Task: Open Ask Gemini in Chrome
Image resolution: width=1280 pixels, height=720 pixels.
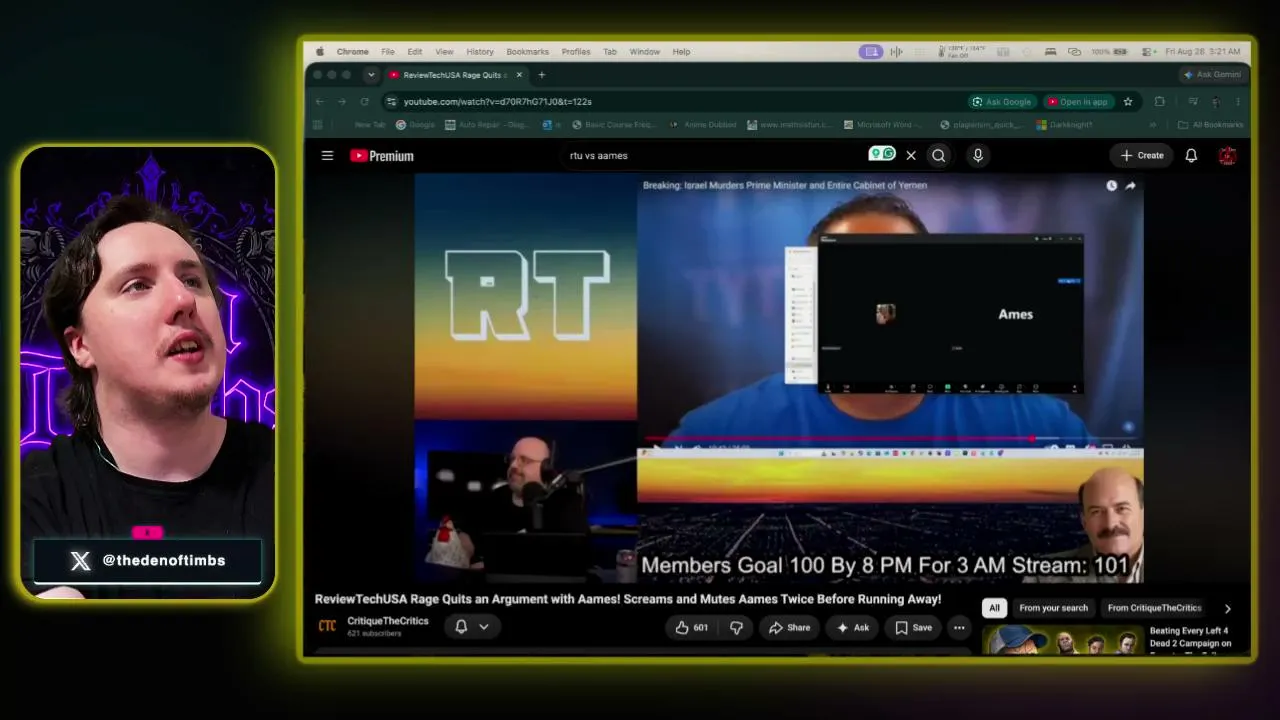Action: point(1212,75)
